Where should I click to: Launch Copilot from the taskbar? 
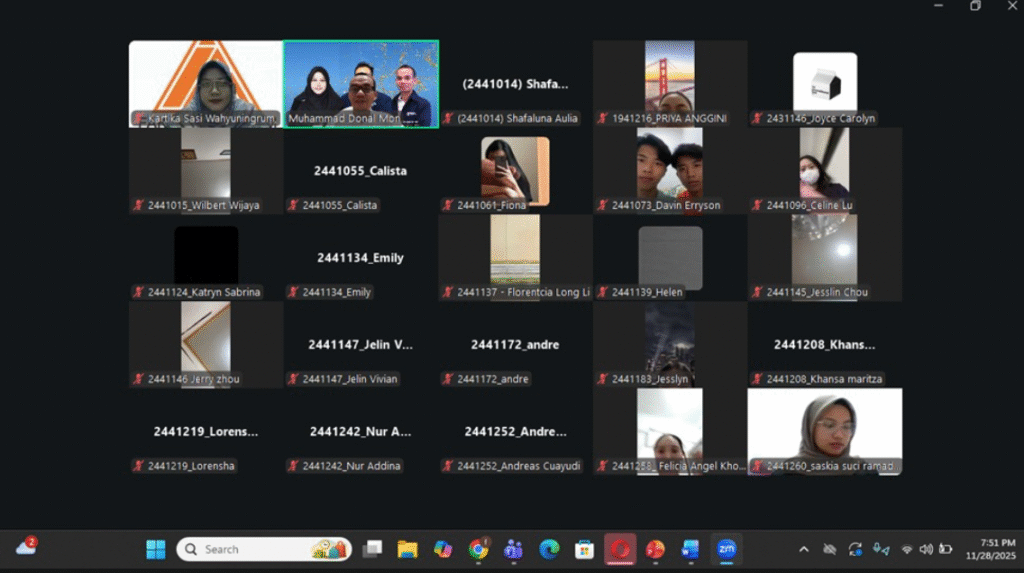pos(443,549)
